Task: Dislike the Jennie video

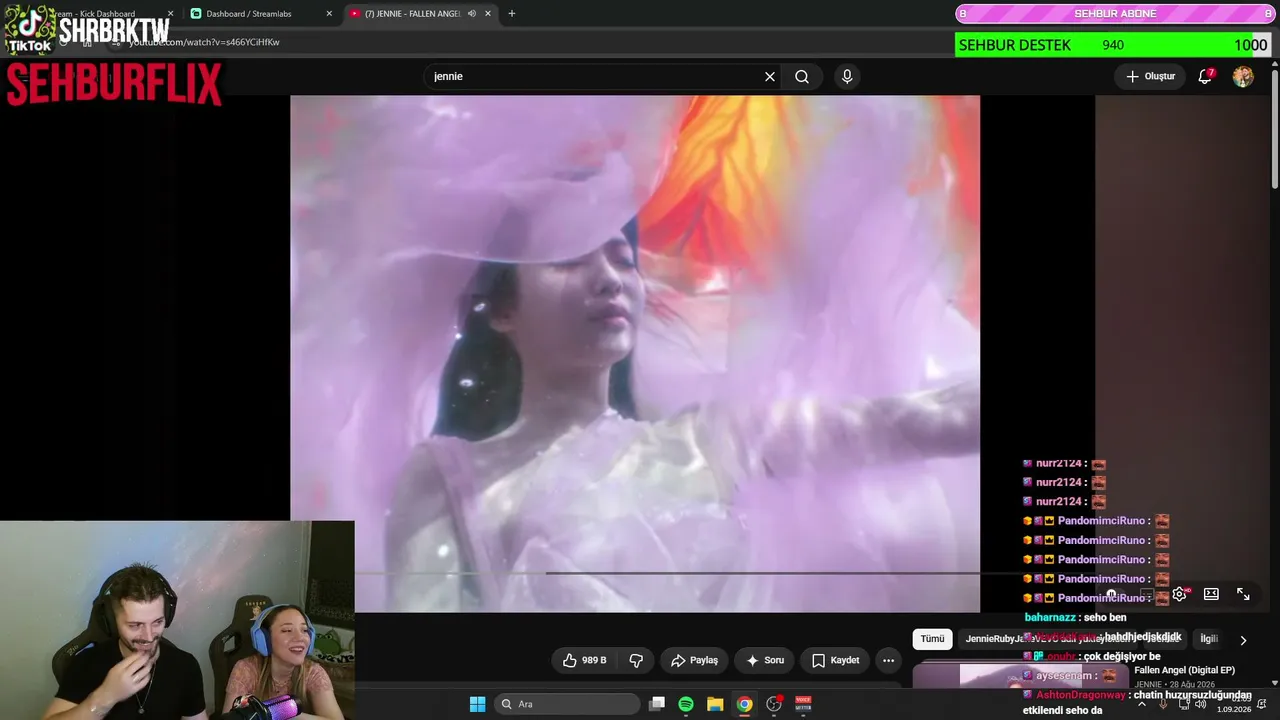Action: coord(636,660)
